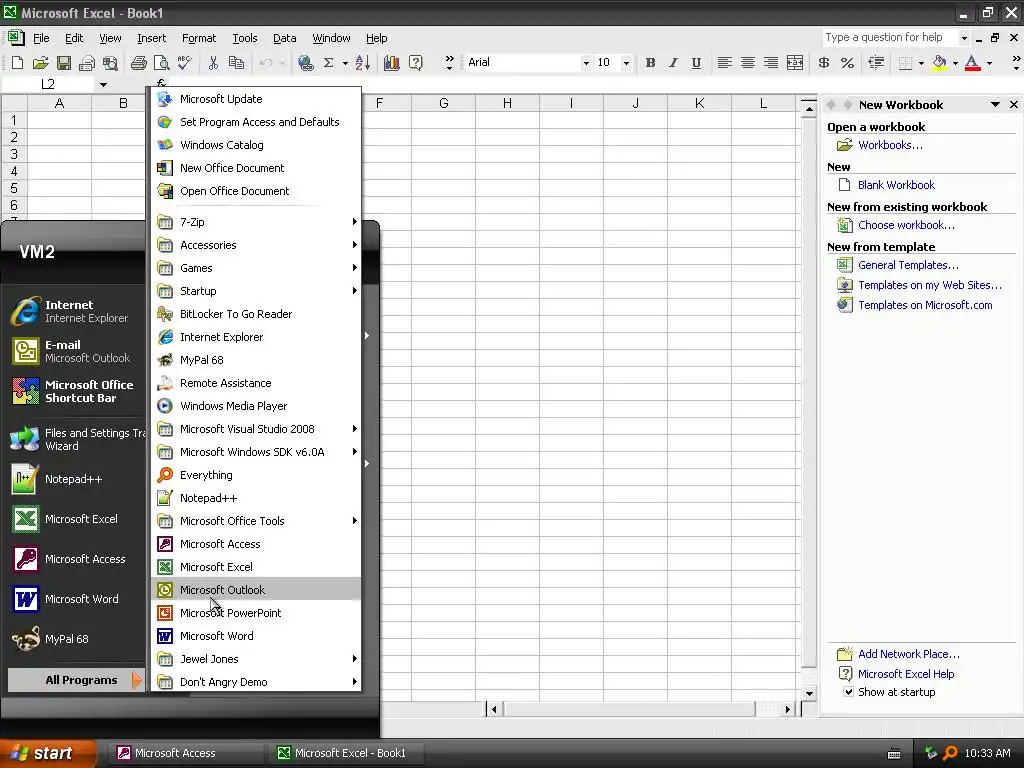This screenshot has width=1024, height=768.
Task: Click the horizontal scrollbar right arrow
Action: click(x=788, y=709)
